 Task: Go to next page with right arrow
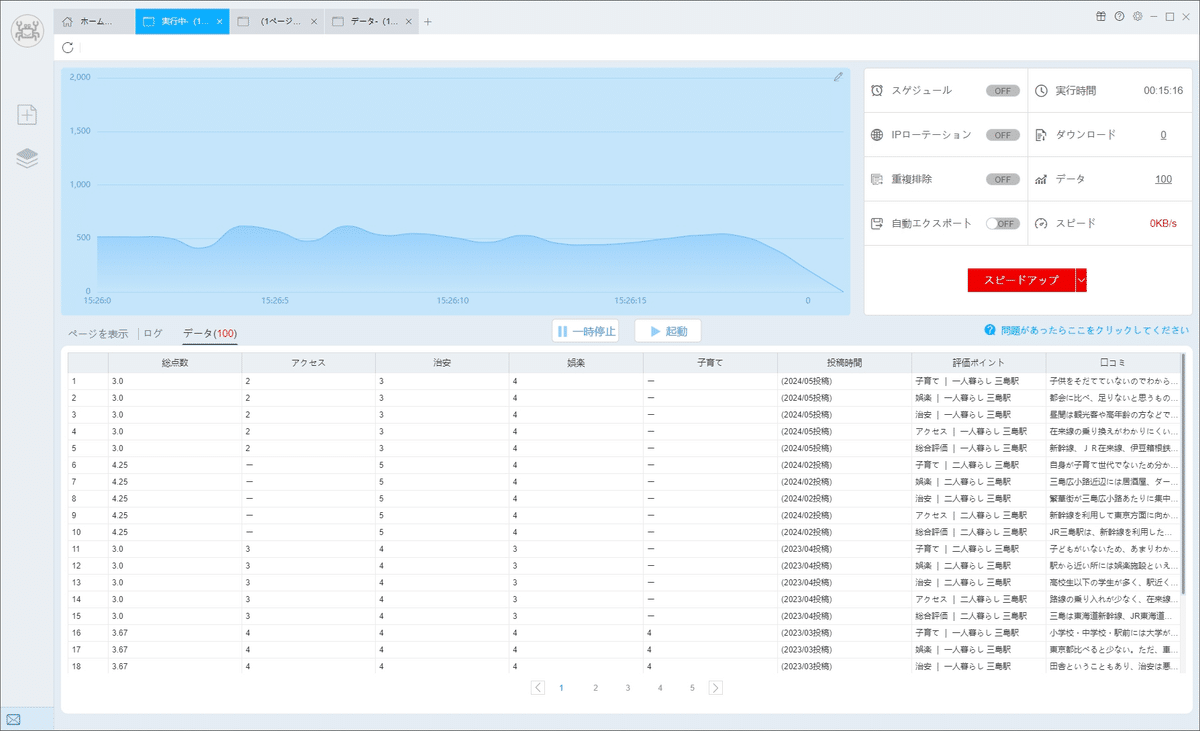click(x=716, y=687)
